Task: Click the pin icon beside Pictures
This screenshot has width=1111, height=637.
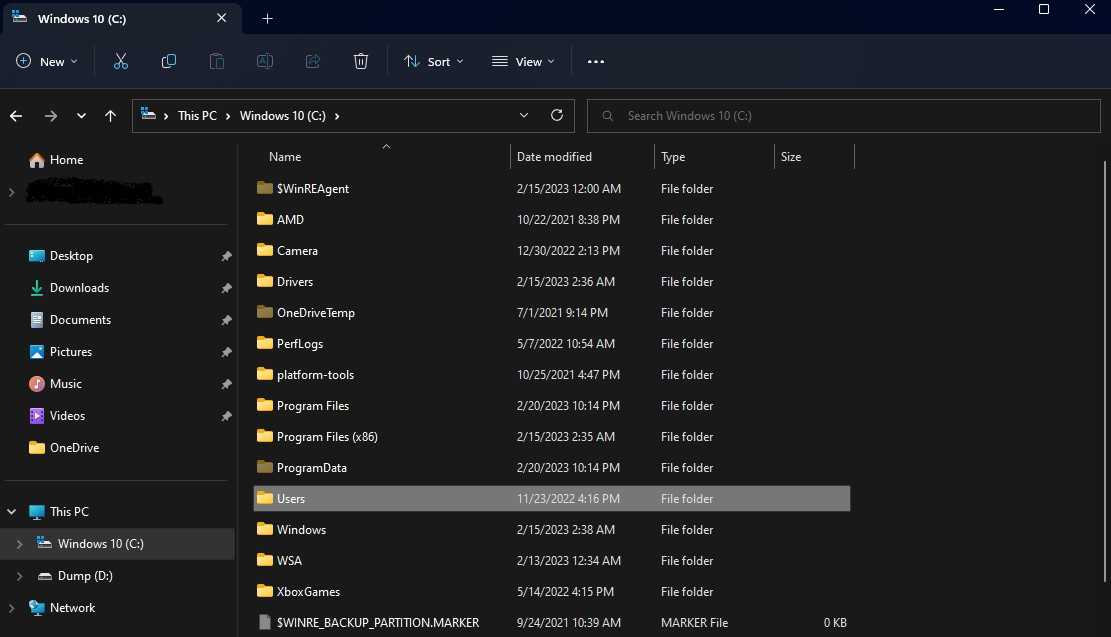Action: pyautogui.click(x=226, y=352)
